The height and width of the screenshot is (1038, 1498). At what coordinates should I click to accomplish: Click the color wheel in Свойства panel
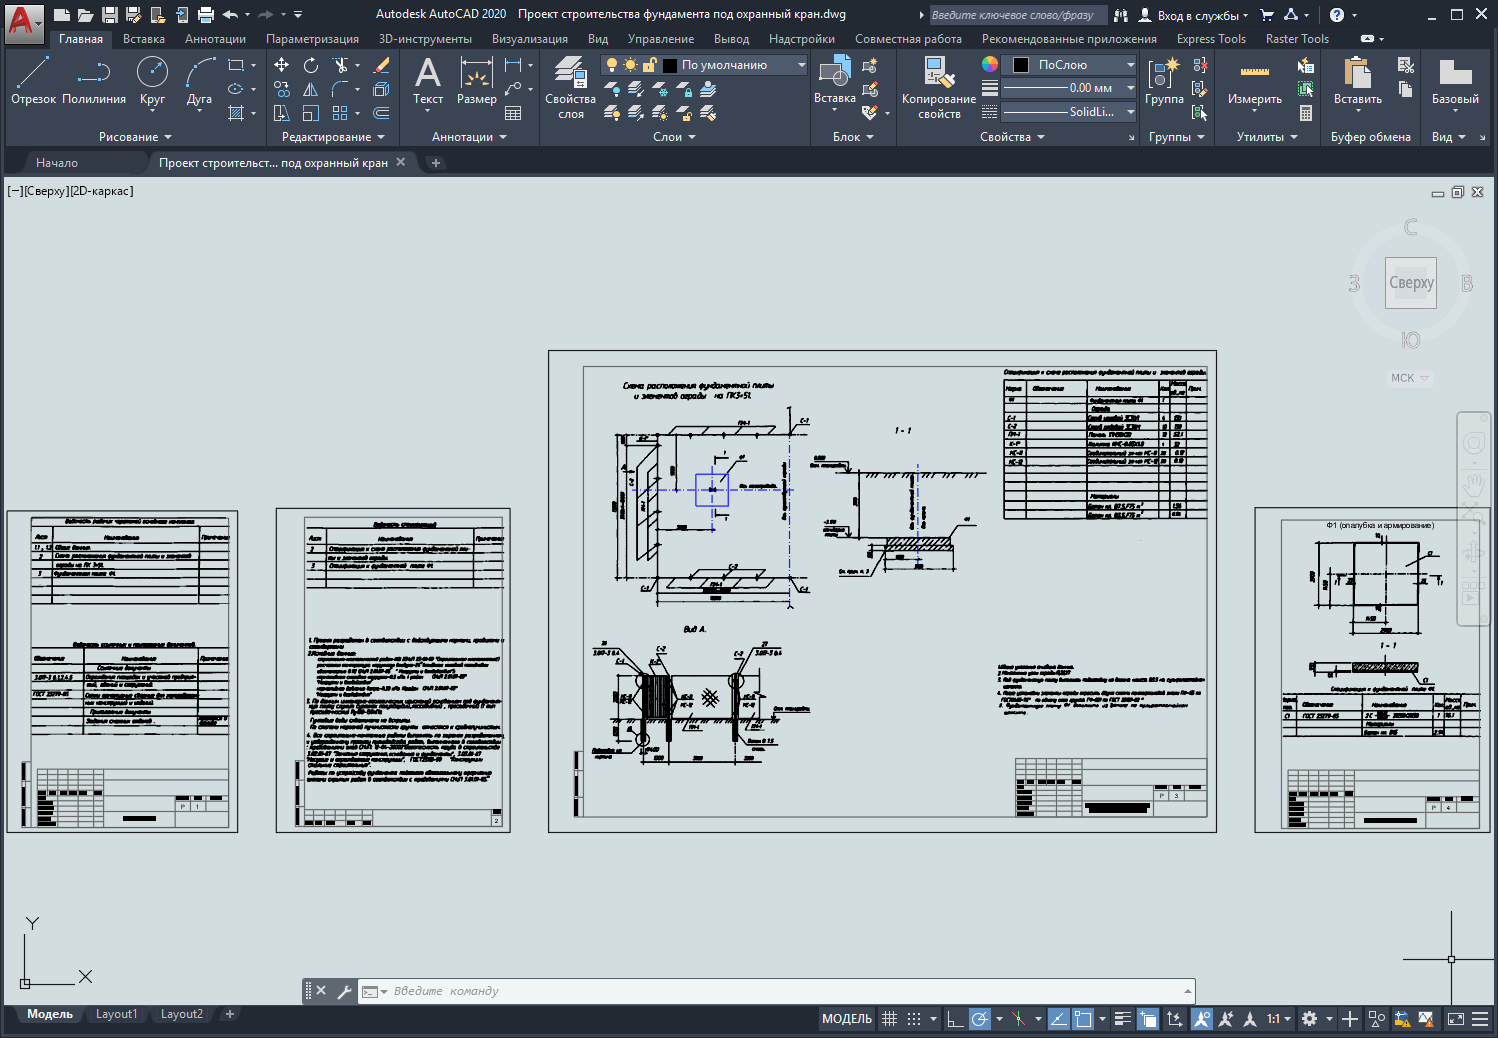[x=990, y=64]
